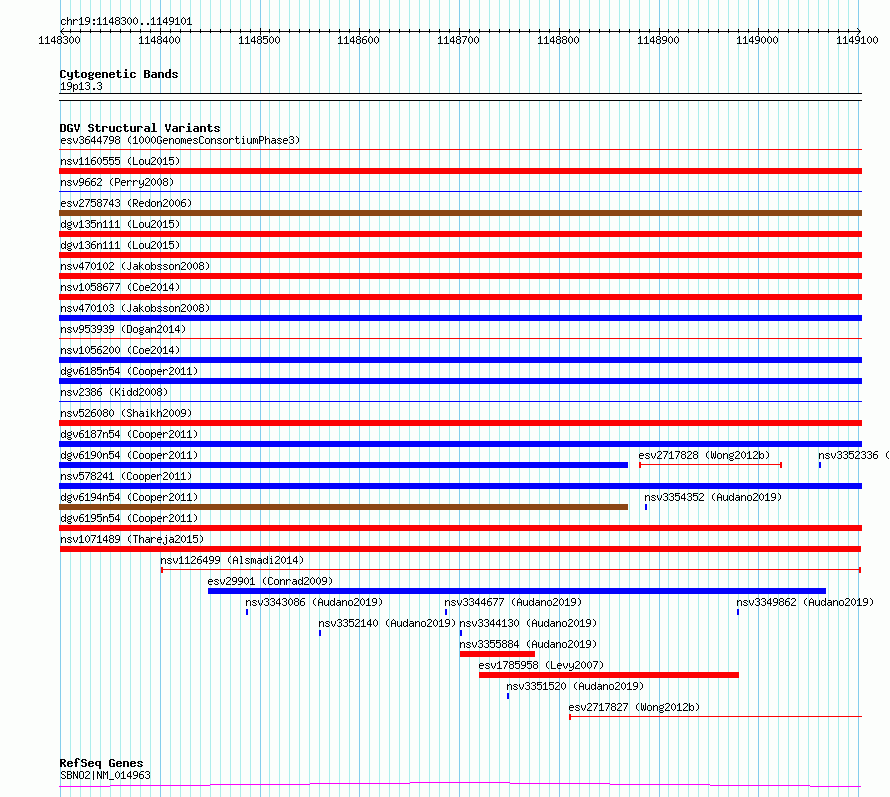Click the 1148500 ruler position label
This screenshot has width=890, height=797.
(259, 40)
